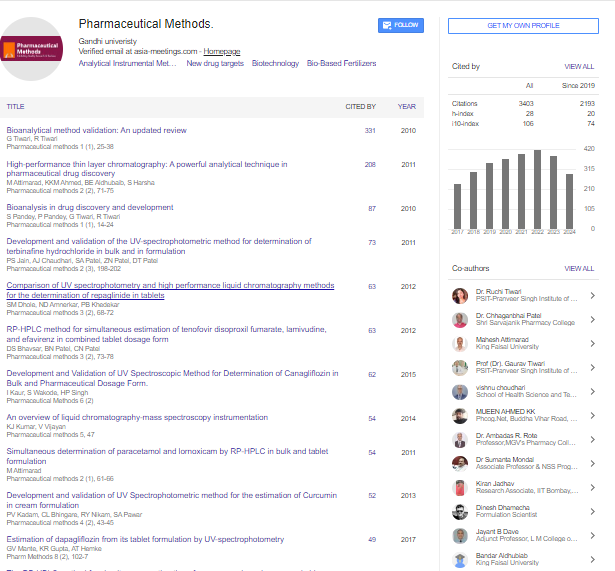Sort by Title column header

pyautogui.click(x=15, y=106)
